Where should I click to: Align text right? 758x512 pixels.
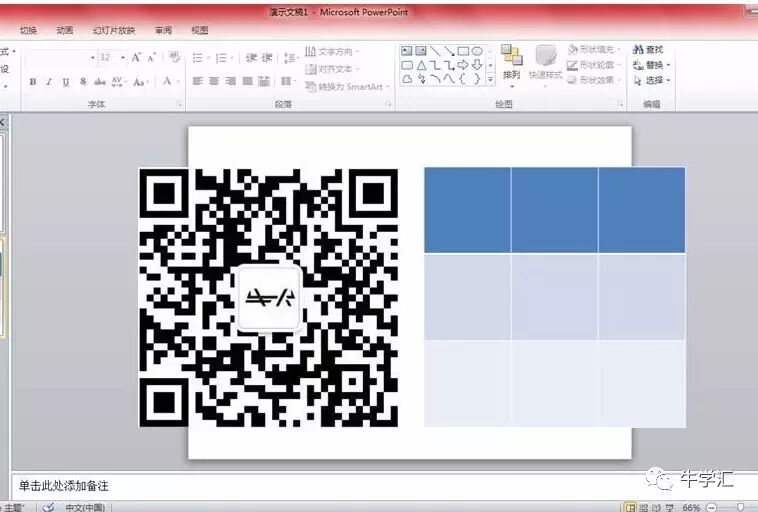point(231,81)
